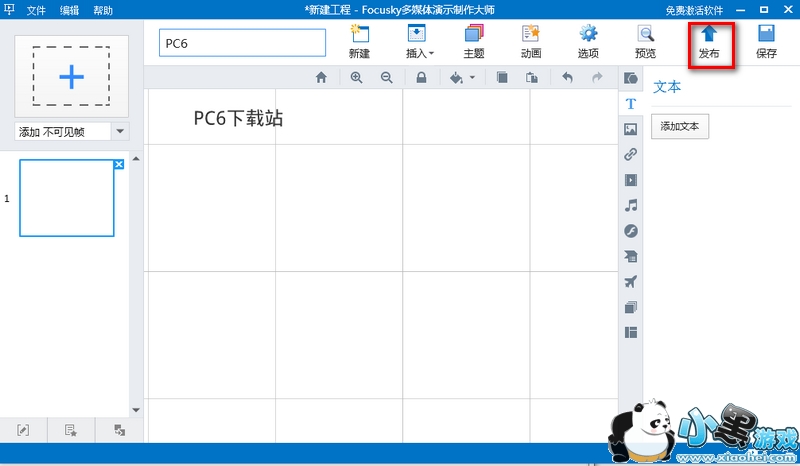This screenshot has height=466, width=800.
Task: Click the project title field containing PC6
Action: [x=242, y=43]
